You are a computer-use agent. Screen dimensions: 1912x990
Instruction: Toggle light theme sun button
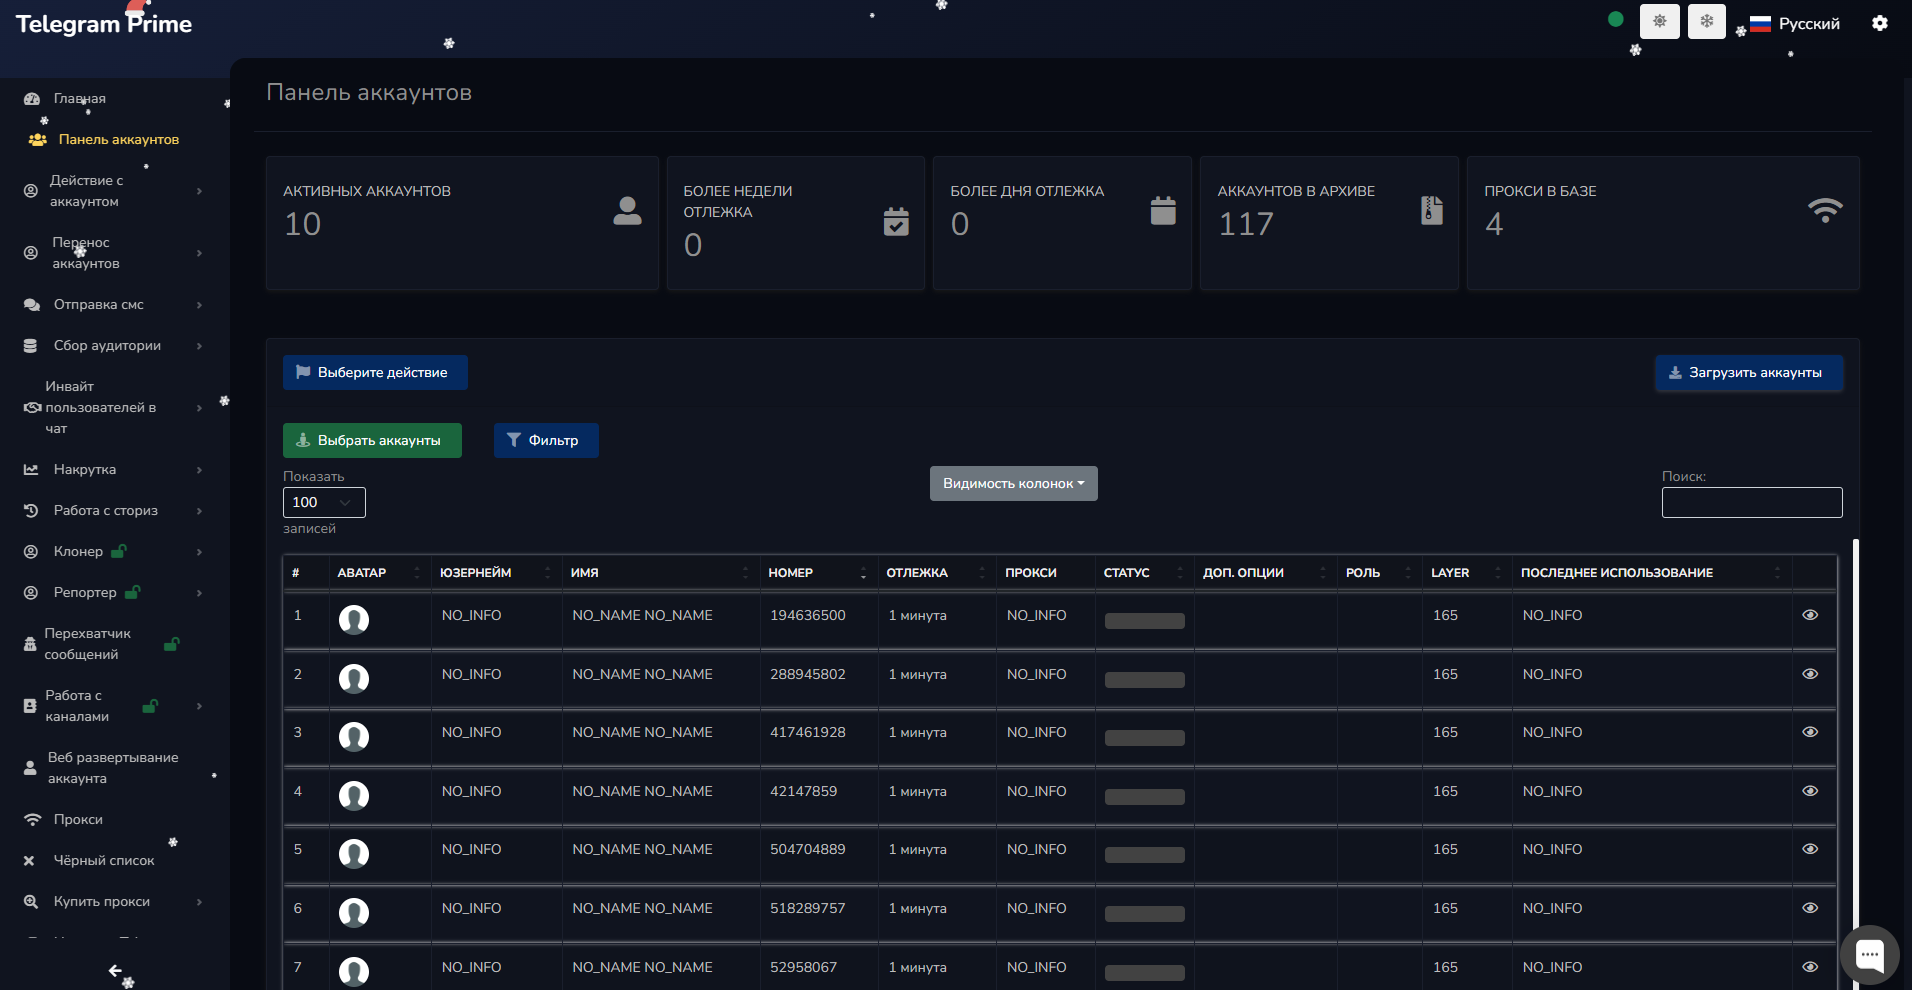click(x=1660, y=21)
